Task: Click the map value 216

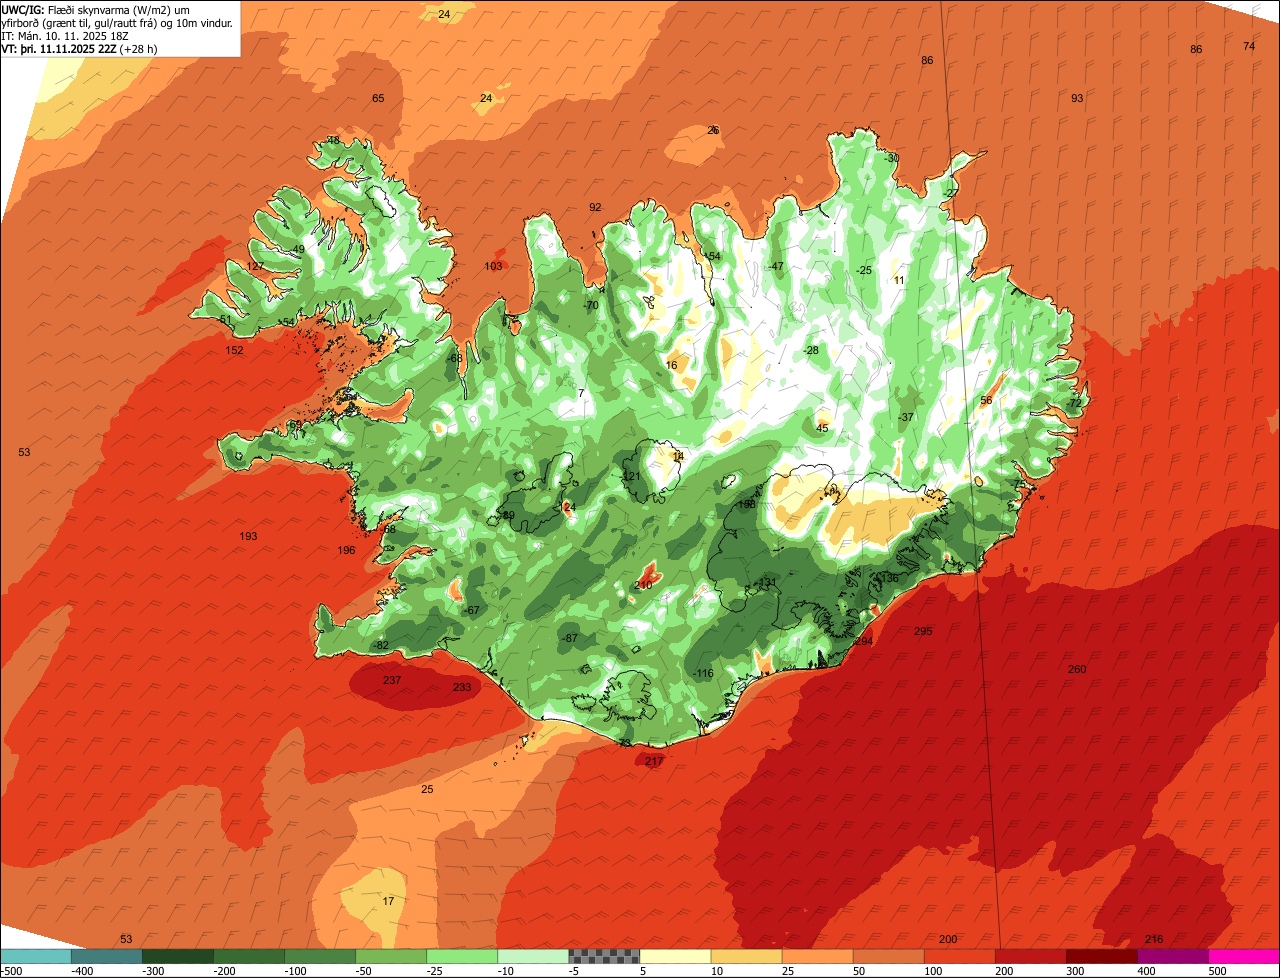Action: click(1154, 939)
